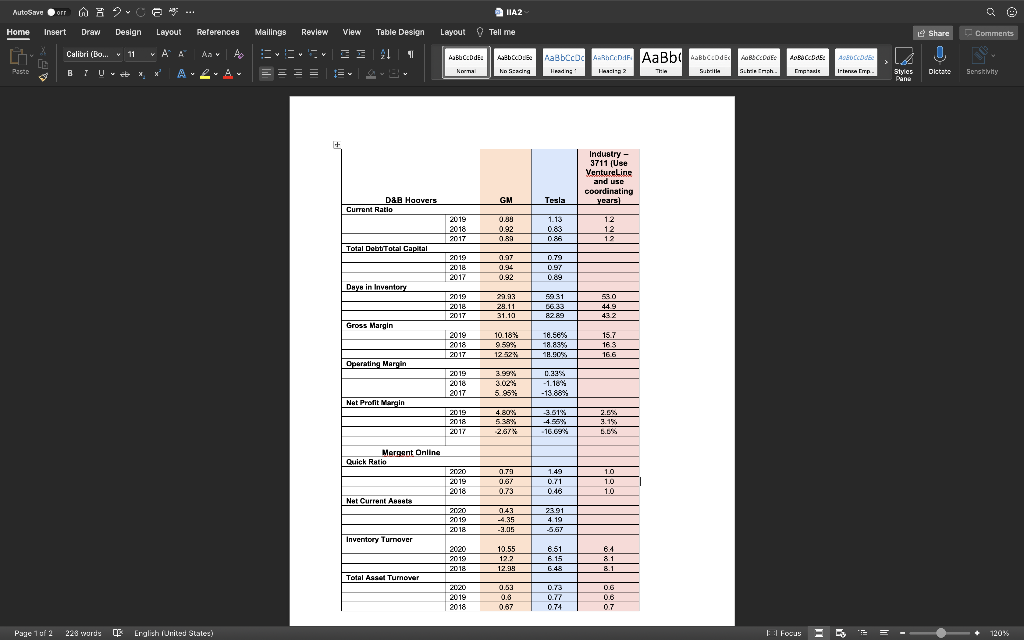Screen dimensions: 1024x640
Task: Switch to the Table Design tab
Action: click(x=400, y=32)
